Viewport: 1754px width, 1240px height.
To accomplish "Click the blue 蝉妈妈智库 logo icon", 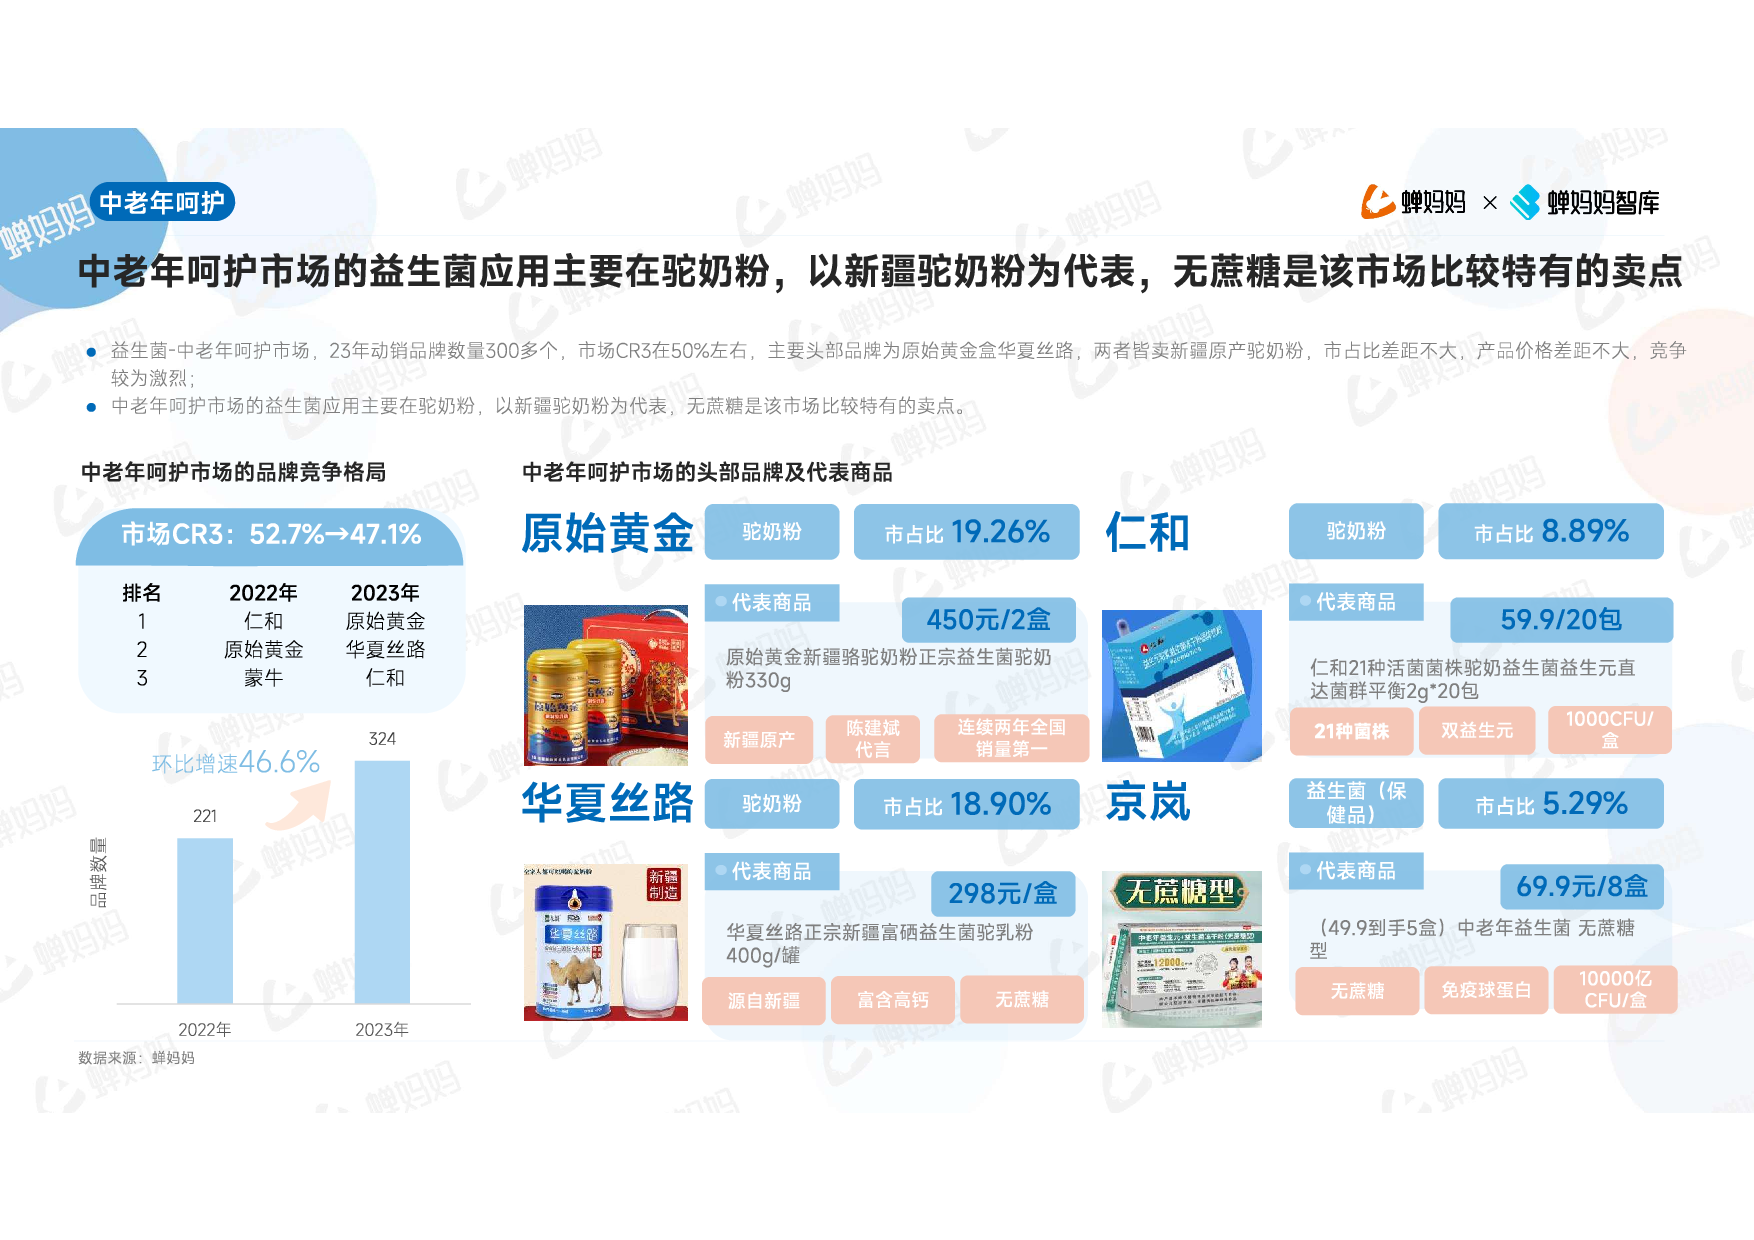I will [1525, 202].
